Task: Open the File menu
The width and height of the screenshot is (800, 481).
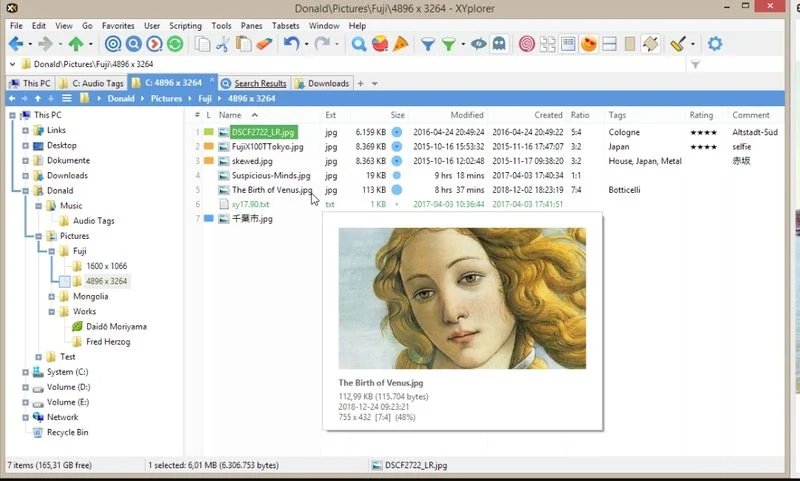Action: pos(16,26)
